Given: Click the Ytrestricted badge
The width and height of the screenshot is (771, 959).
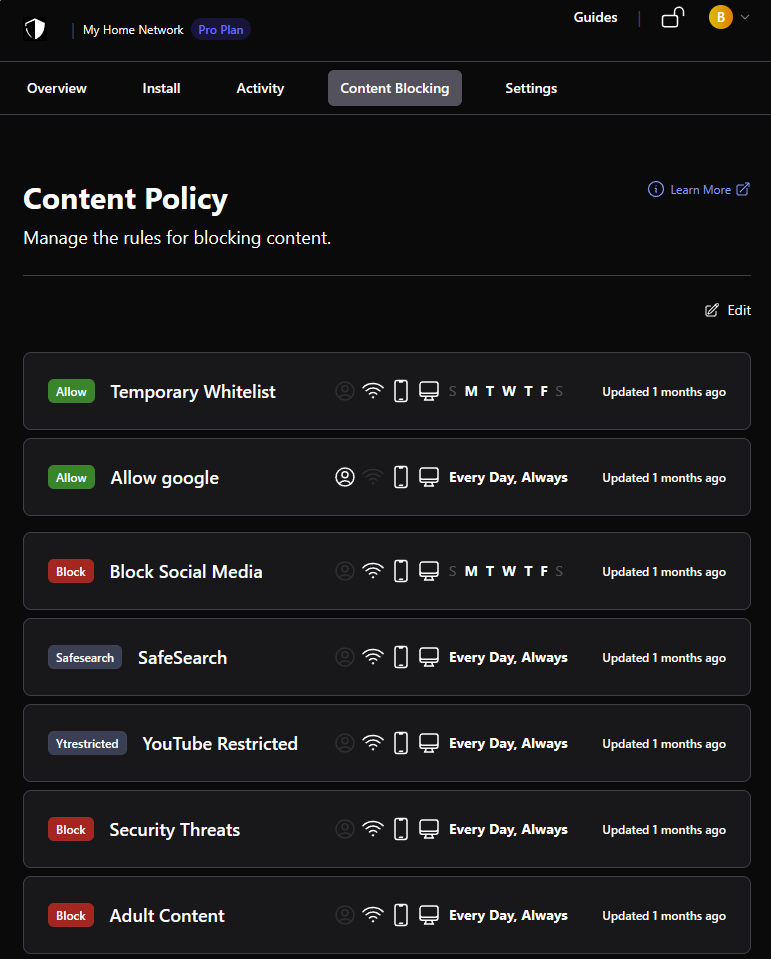Looking at the screenshot, I should (87, 743).
